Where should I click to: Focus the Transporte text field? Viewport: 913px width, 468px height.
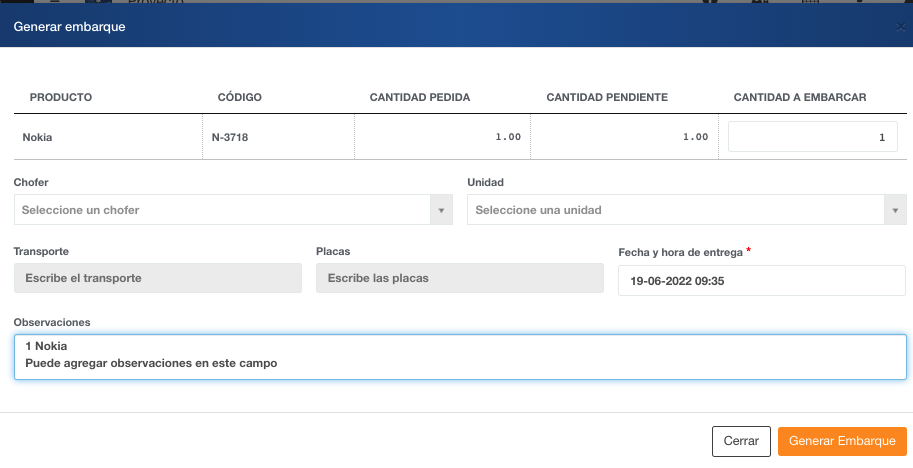point(158,278)
